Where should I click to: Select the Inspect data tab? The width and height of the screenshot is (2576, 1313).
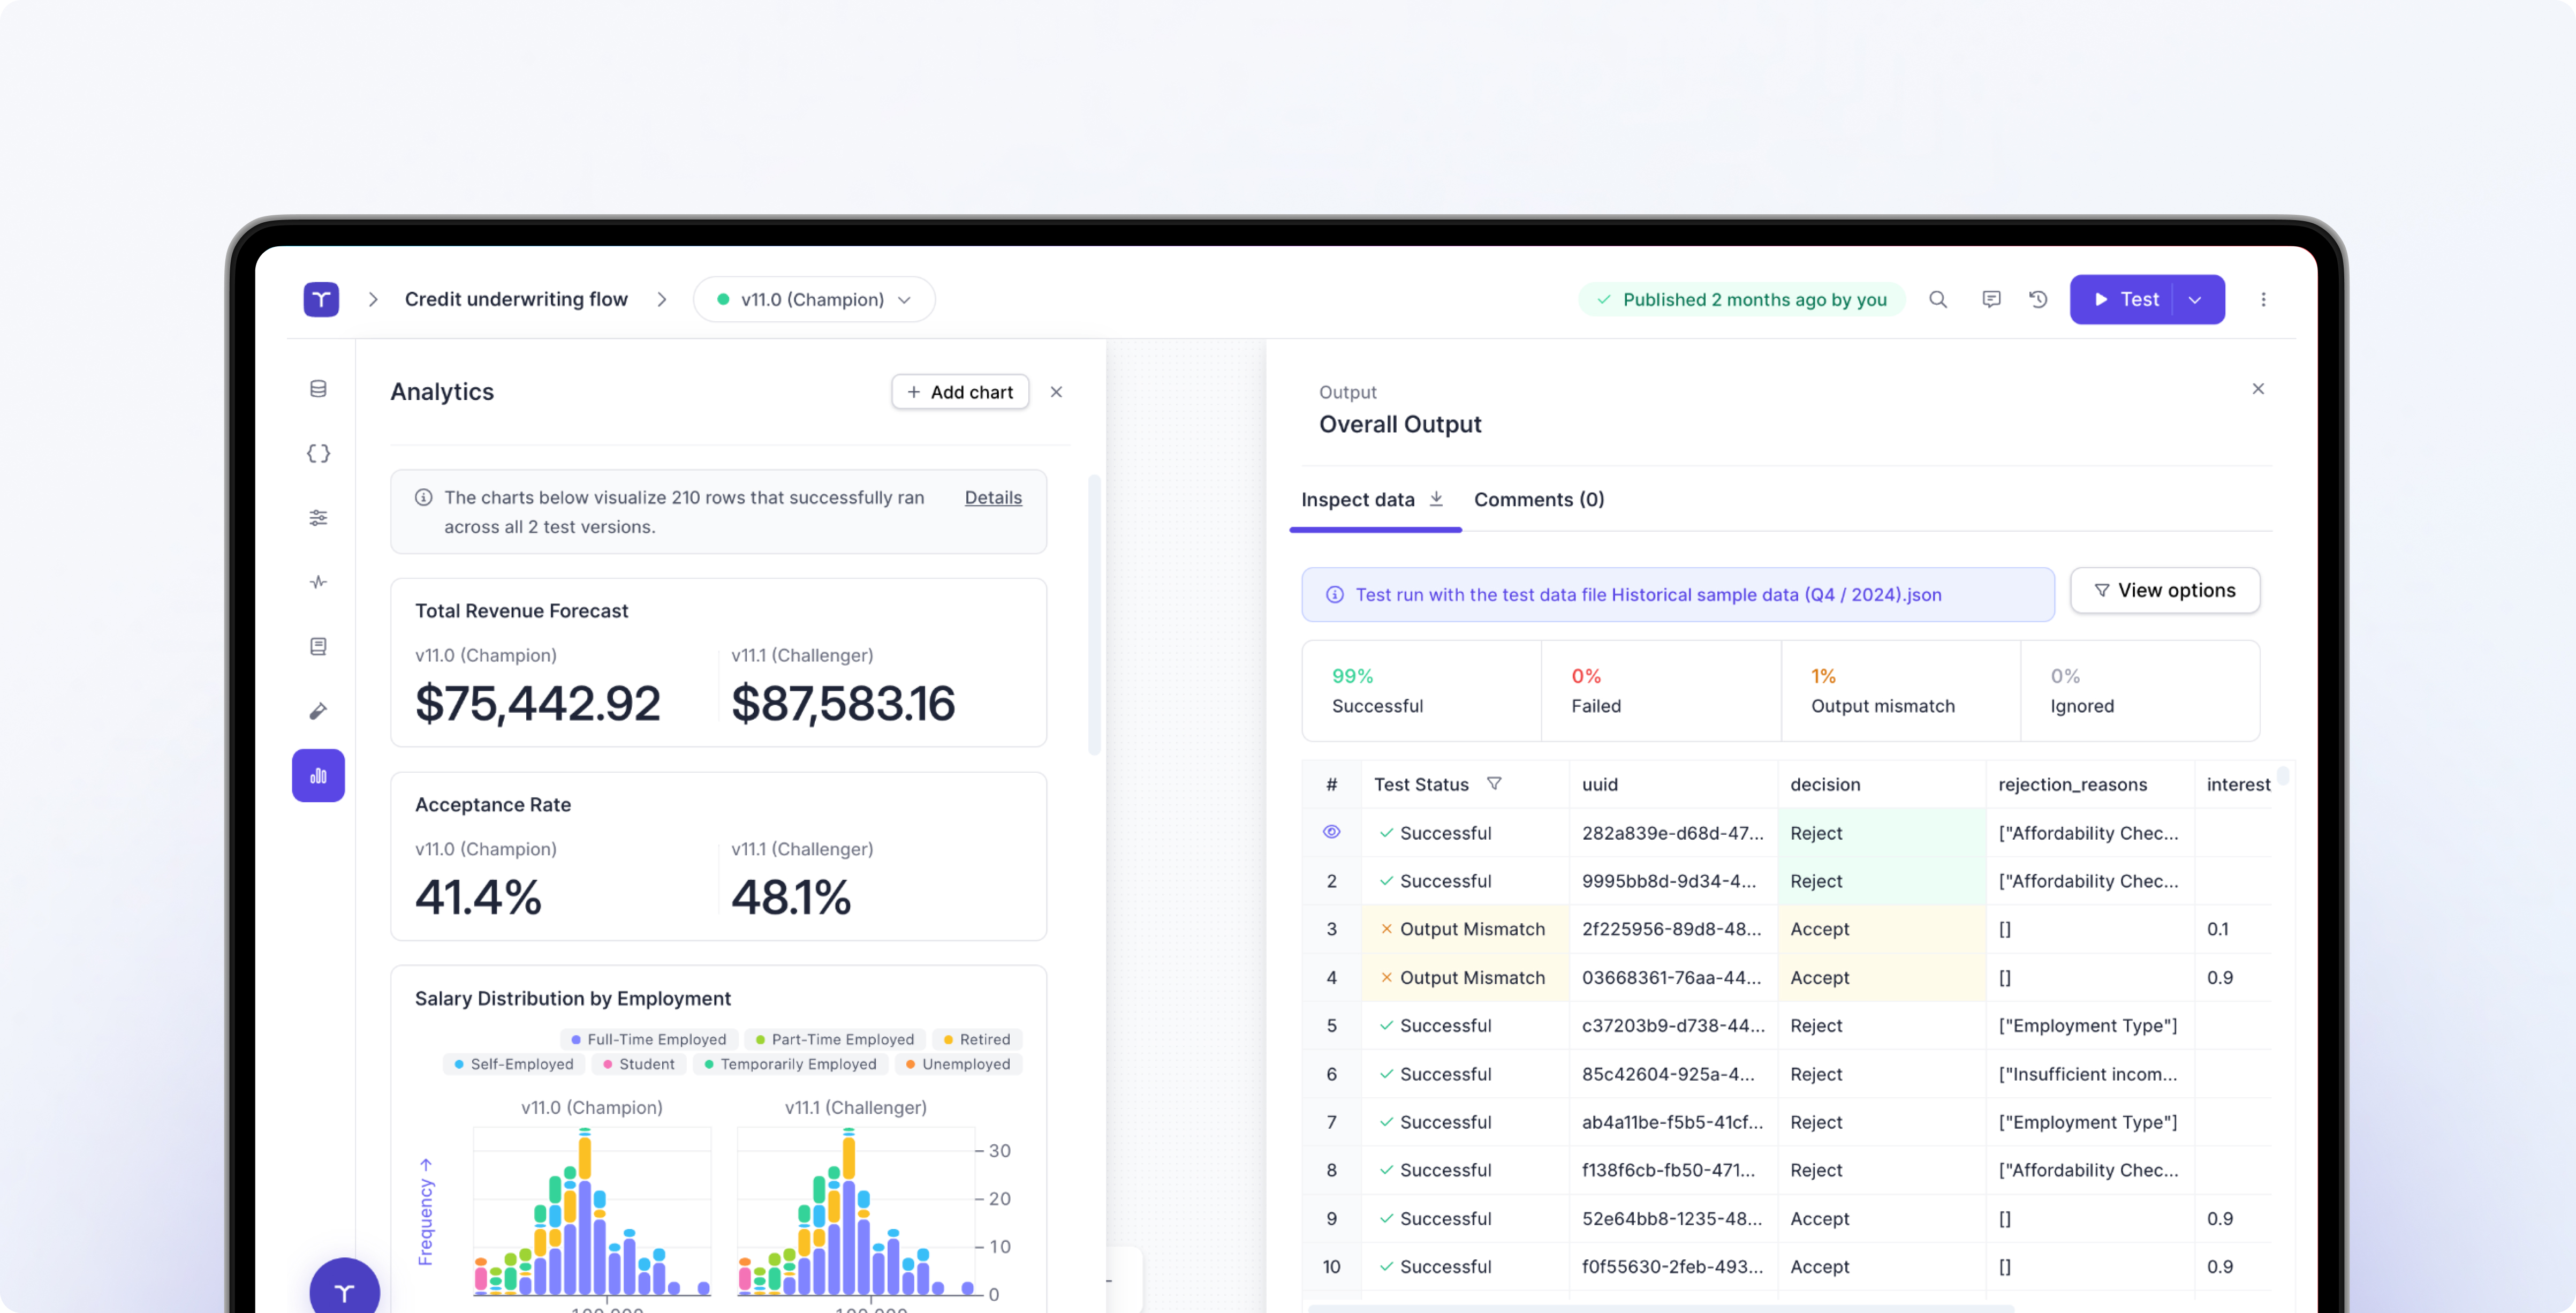(x=1357, y=499)
